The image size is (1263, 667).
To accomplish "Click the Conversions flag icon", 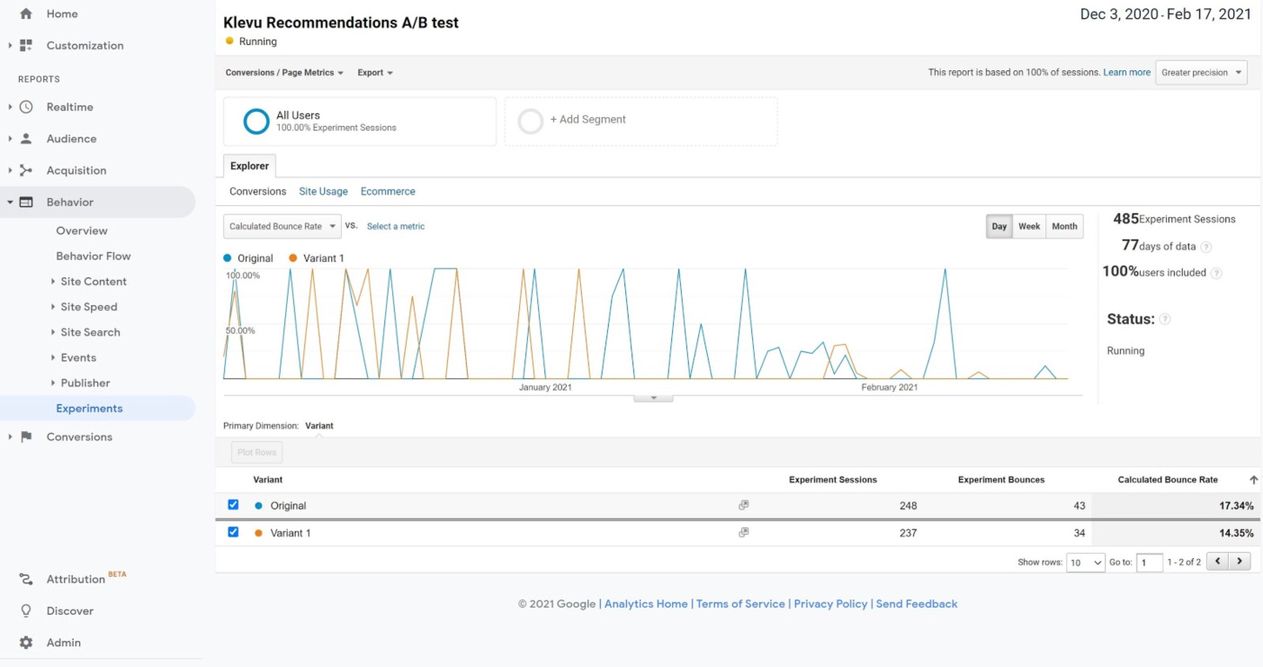I will (26, 437).
